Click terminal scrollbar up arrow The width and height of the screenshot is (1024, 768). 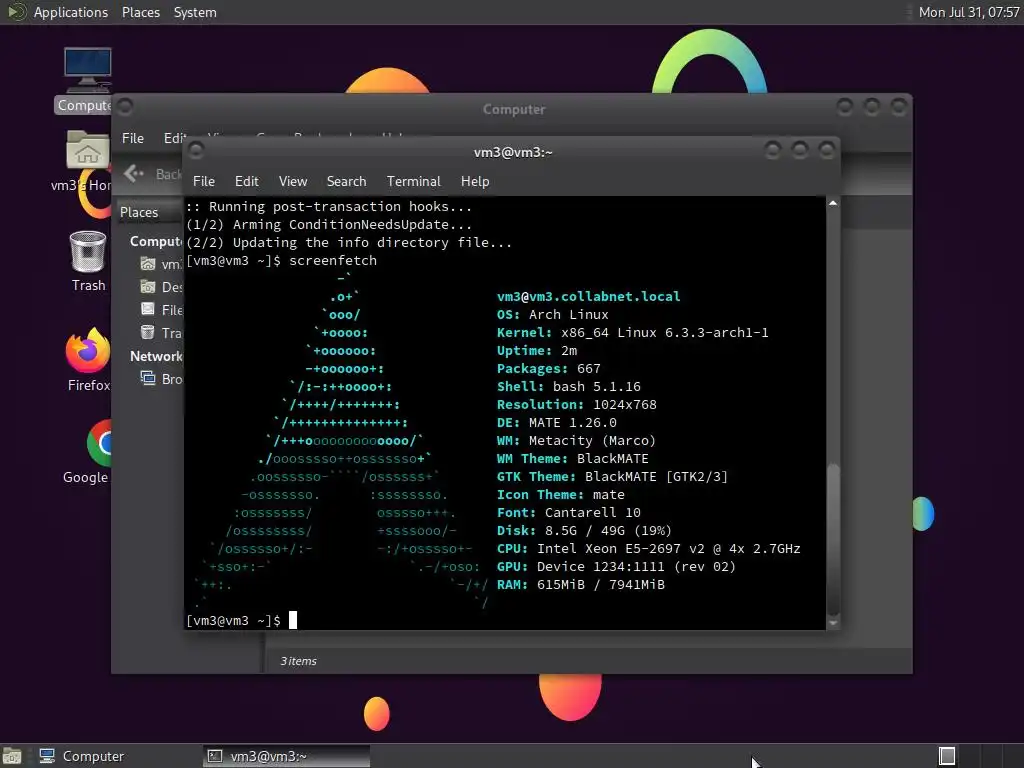833,204
